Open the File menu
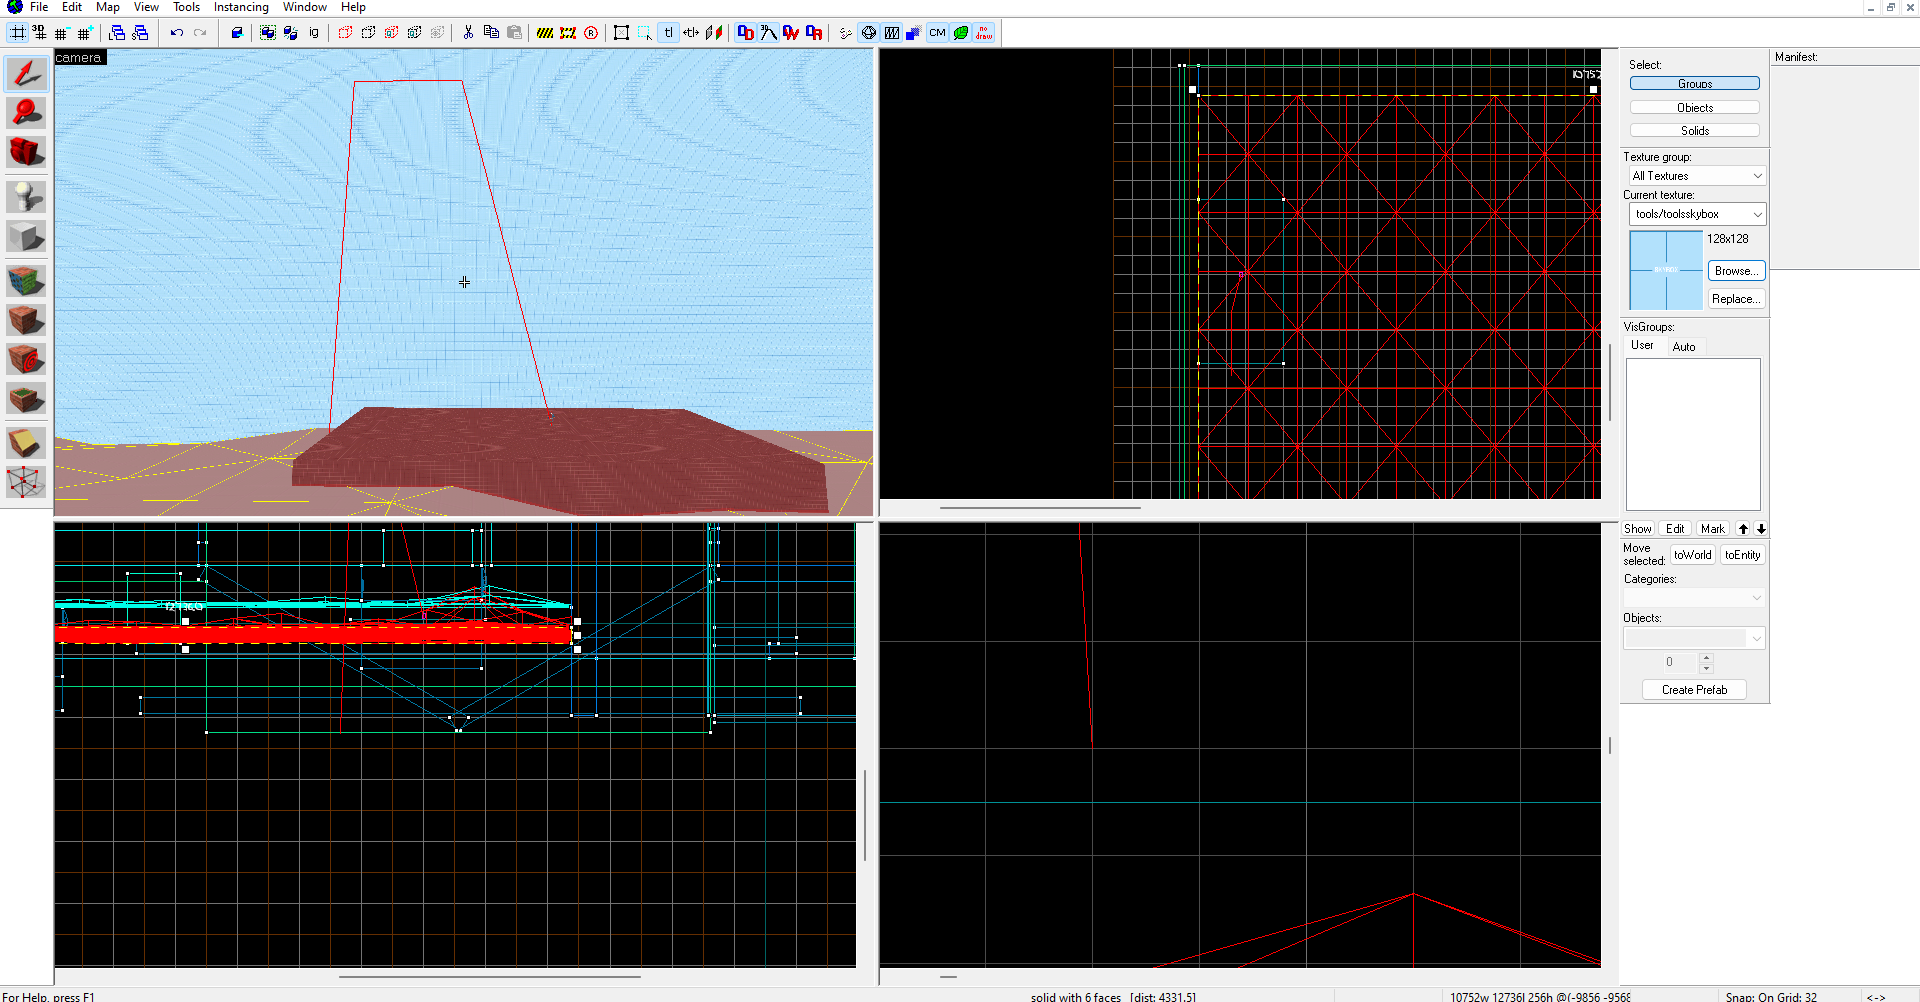This screenshot has width=1920, height=1002. click(39, 7)
